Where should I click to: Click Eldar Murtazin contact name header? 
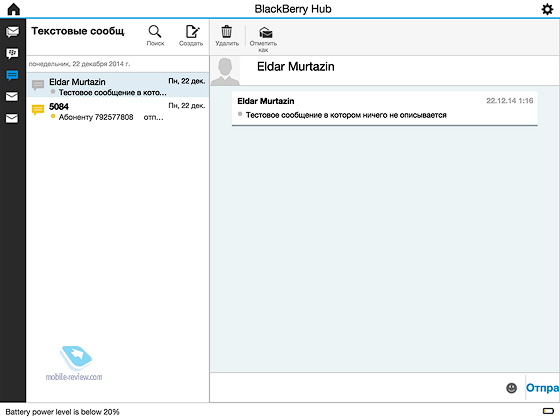pos(296,67)
